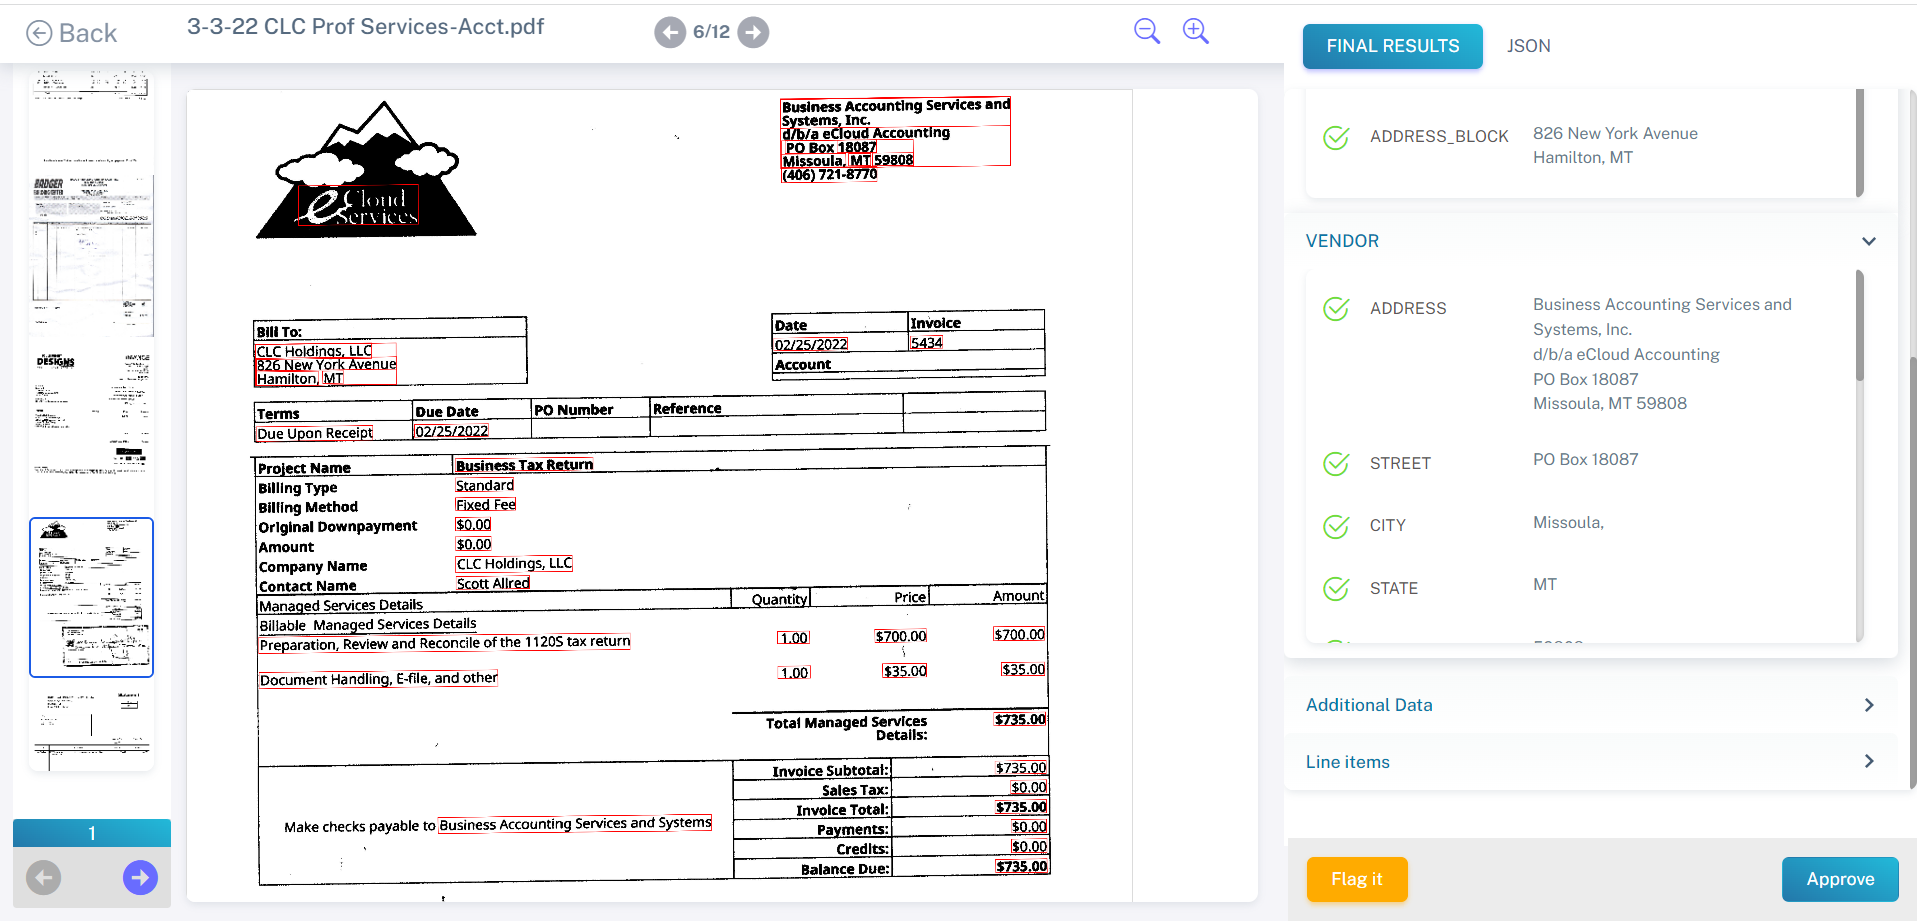This screenshot has width=1917, height=921.
Task: Click the ADDRESS_BLOCK panel scrollbar
Action: tap(1860, 142)
